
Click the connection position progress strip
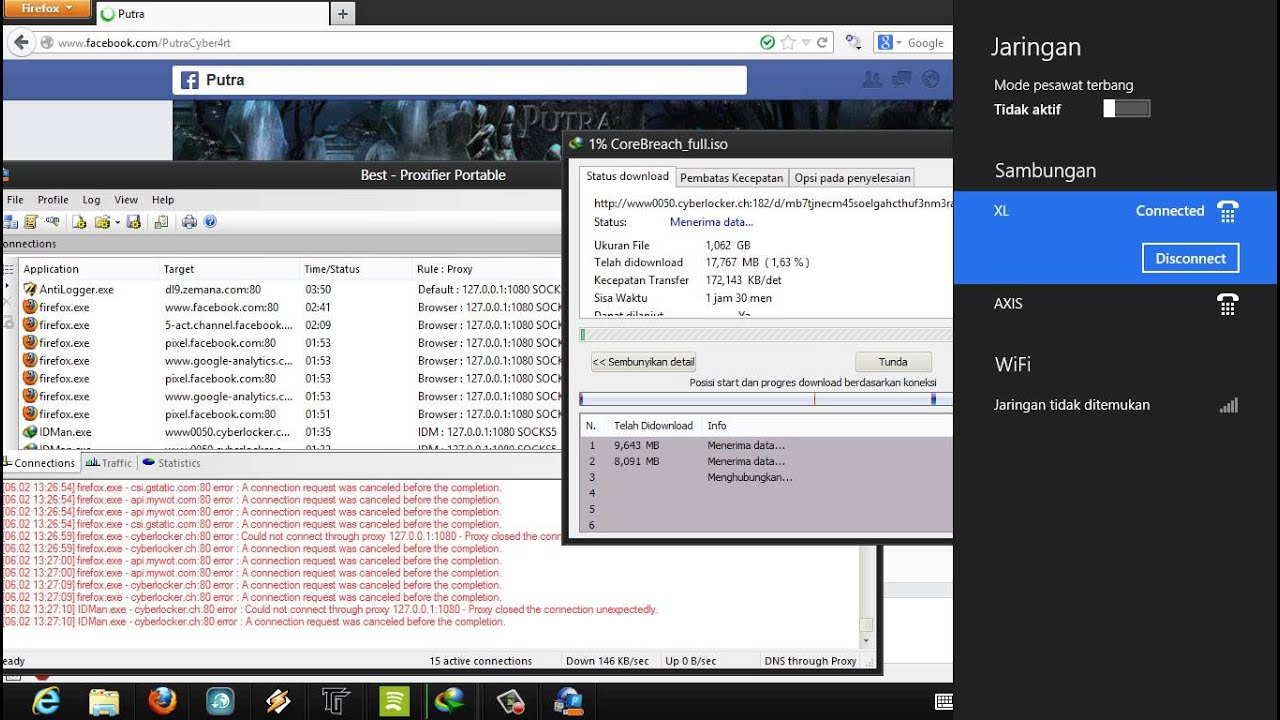766,399
